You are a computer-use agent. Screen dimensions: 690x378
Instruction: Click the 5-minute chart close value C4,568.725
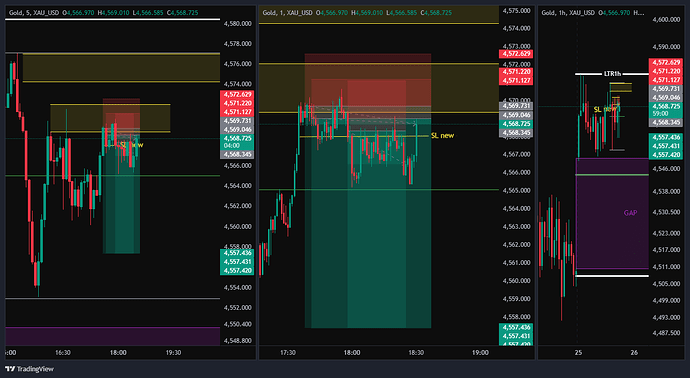(x=184, y=13)
